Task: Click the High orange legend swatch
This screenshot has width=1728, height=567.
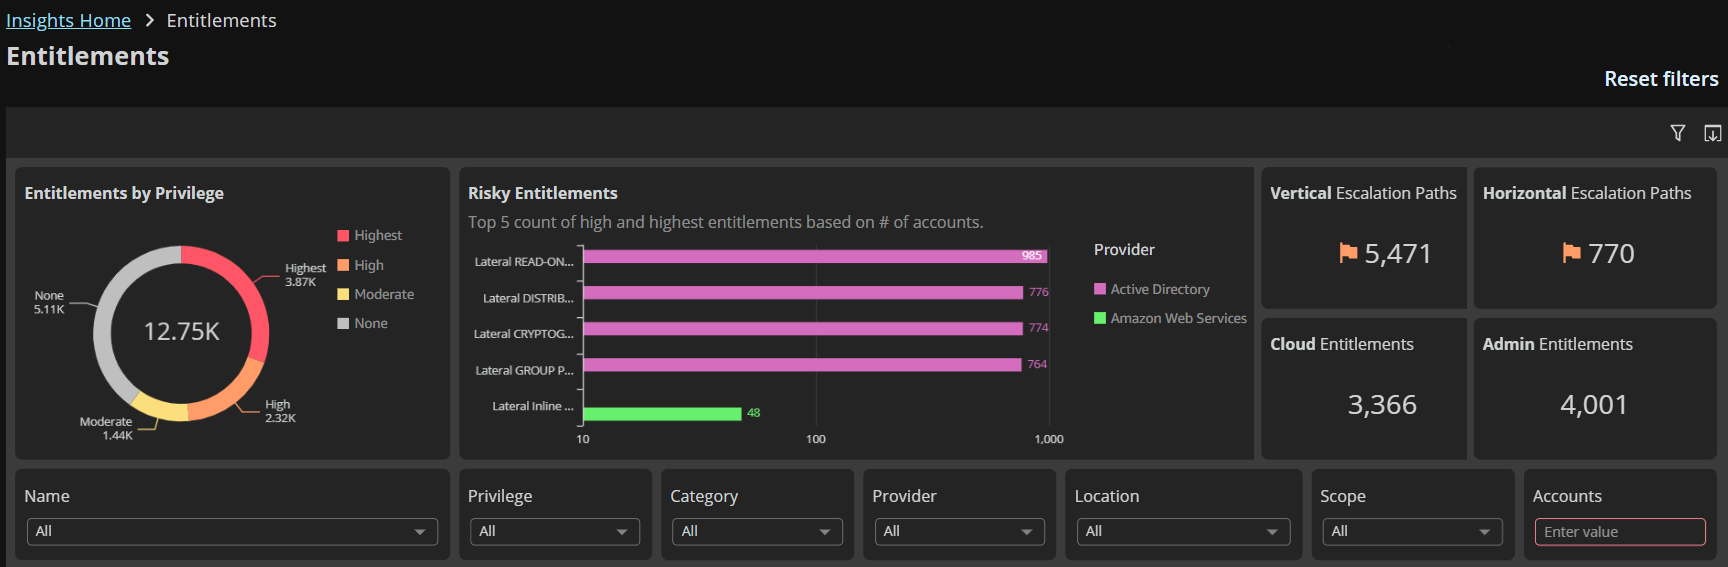Action: [x=343, y=265]
